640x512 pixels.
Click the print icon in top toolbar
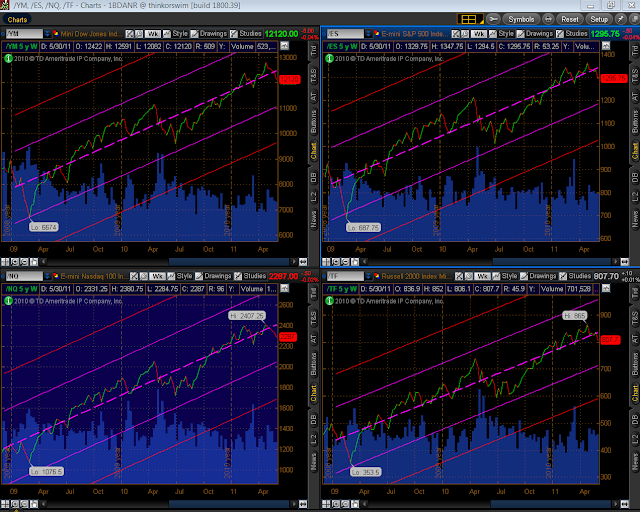tap(548, 19)
